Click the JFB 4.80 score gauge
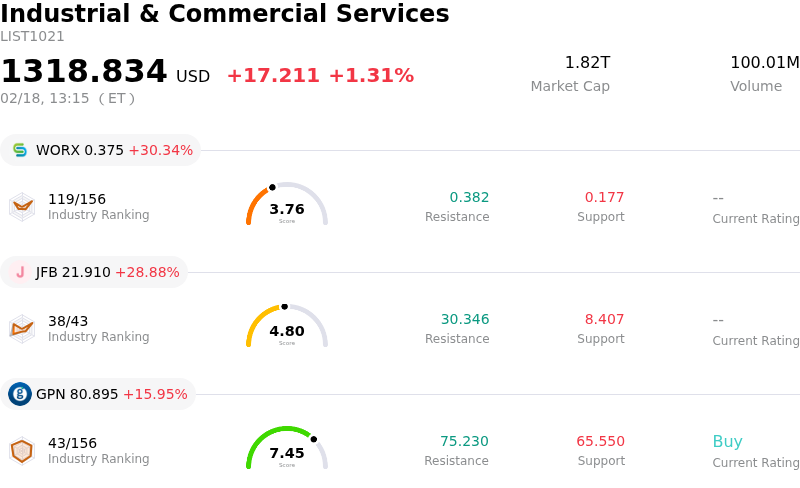Screen dimensions: 800x488 point(287,328)
